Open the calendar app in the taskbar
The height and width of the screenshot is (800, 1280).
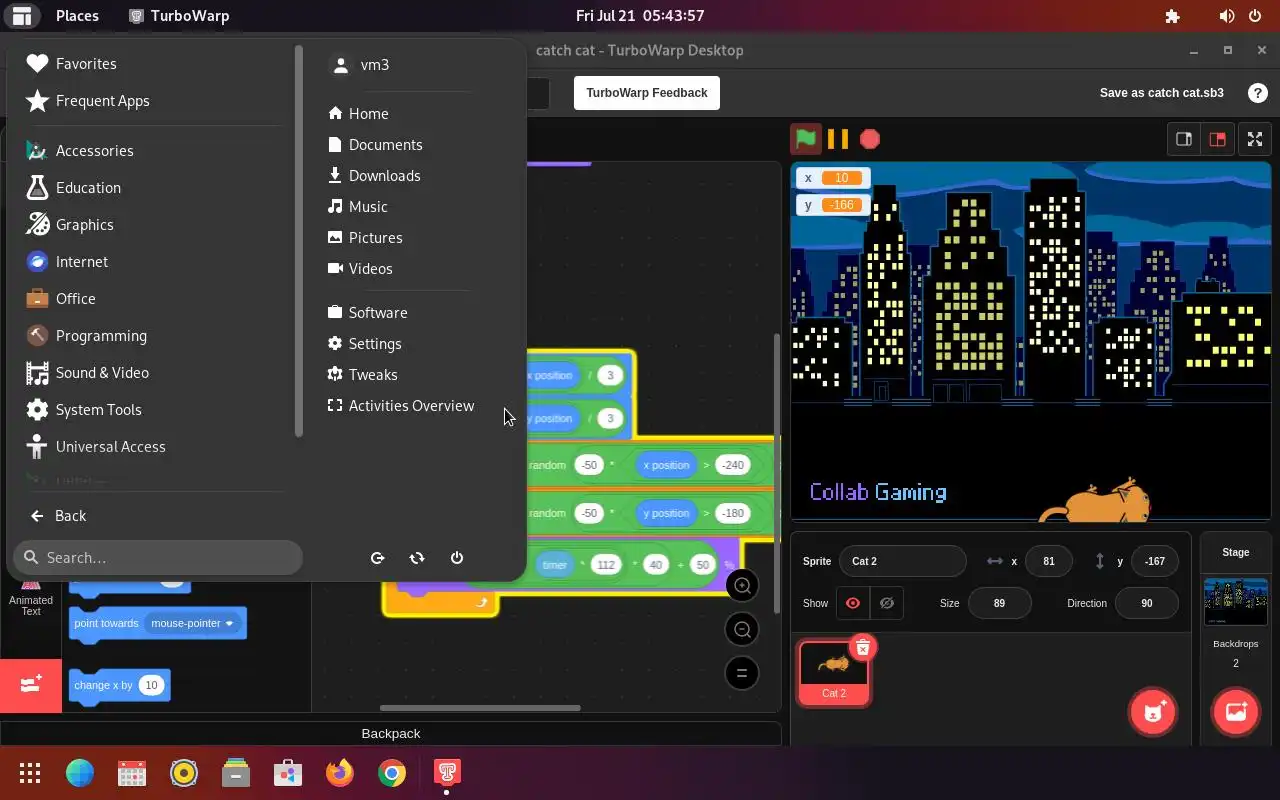tap(132, 773)
